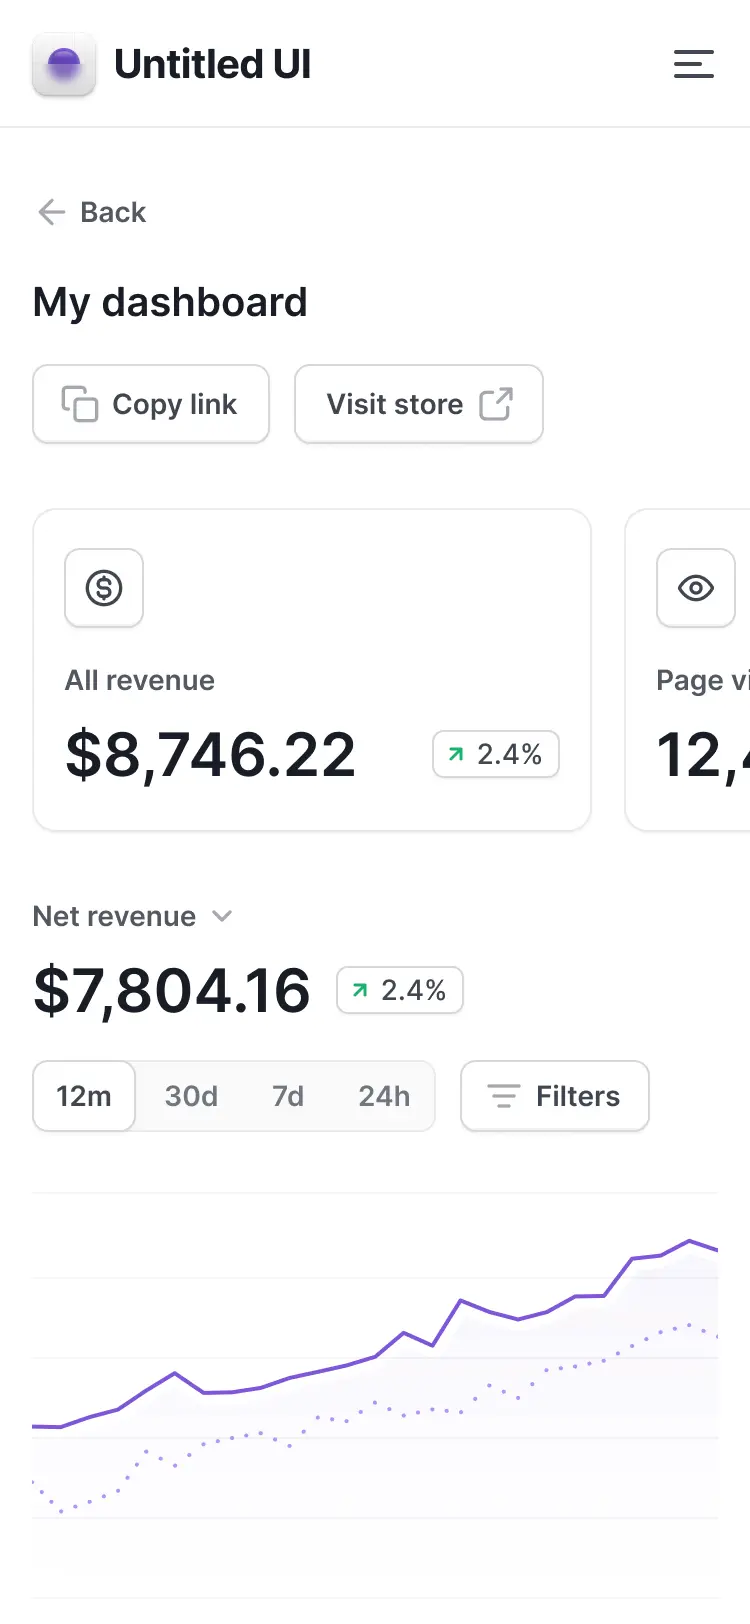The image size is (750, 1624).
Task: Expand the Net revenue dropdown chevron
Action: pyautogui.click(x=222, y=916)
